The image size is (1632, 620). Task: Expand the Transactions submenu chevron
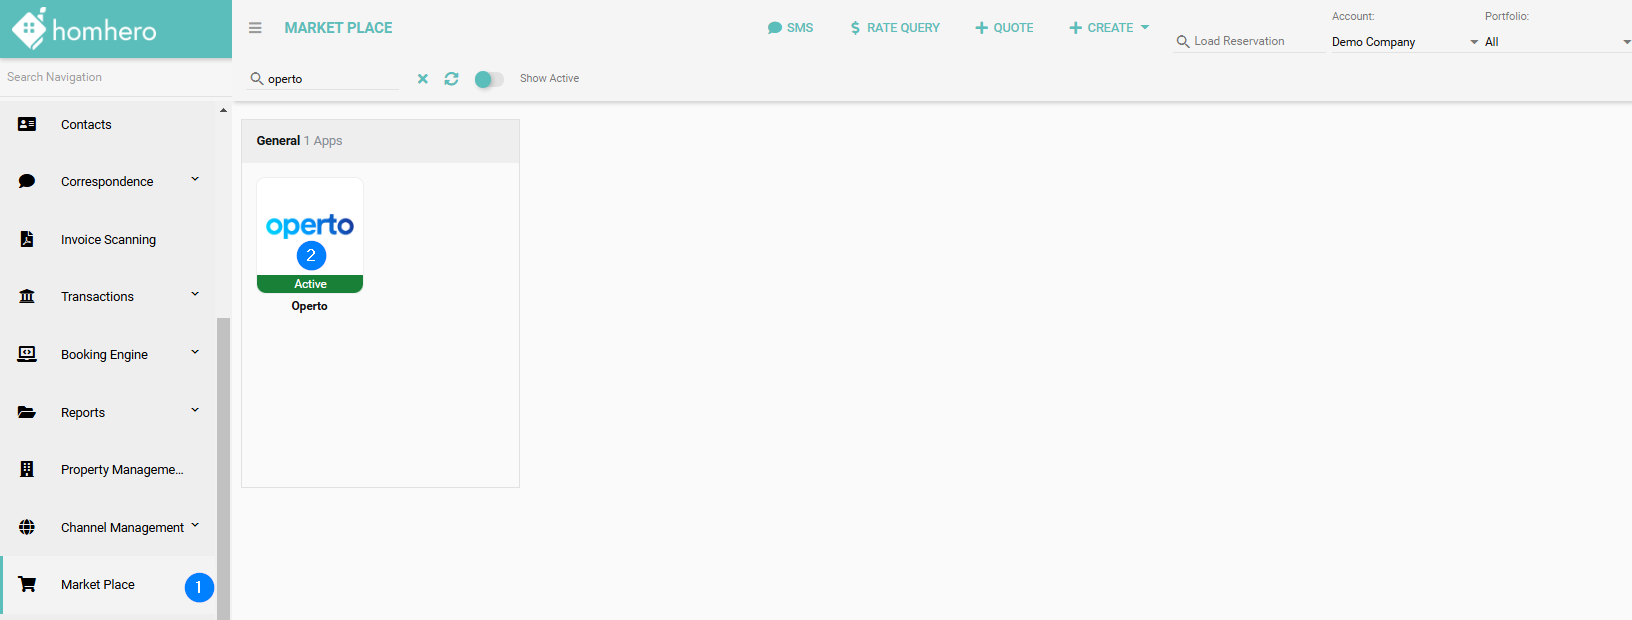pos(195,295)
